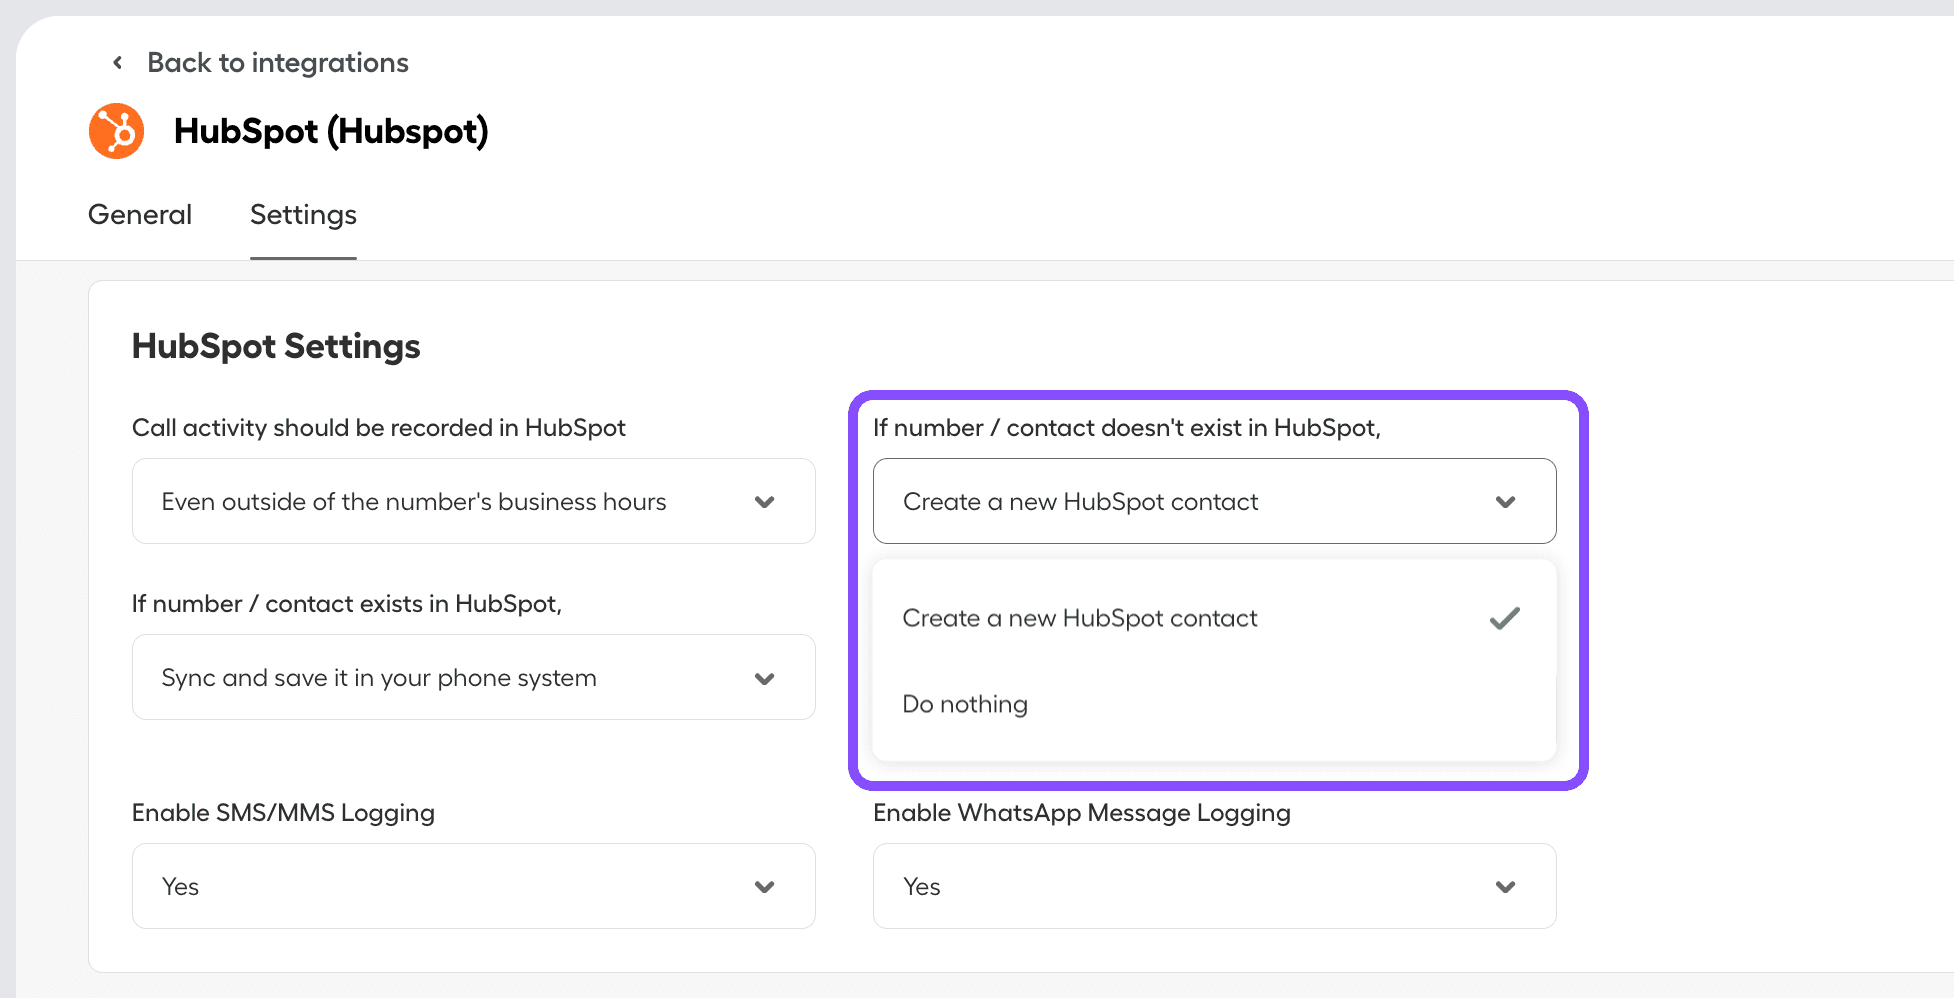This screenshot has height=998, width=1954.
Task: Select the Do nothing option
Action: 964,704
